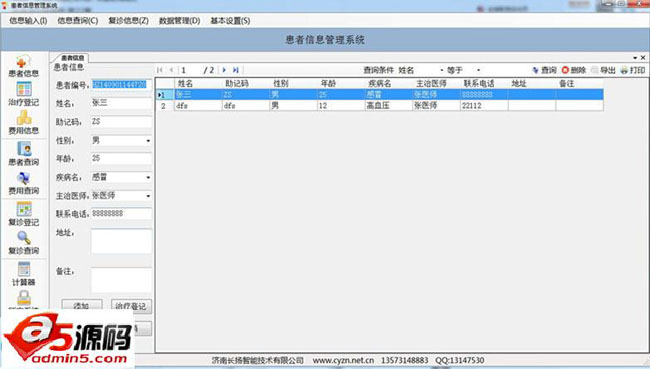The width and height of the screenshot is (650, 369).
Task: Click 导出 export toolbar button
Action: (x=603, y=70)
